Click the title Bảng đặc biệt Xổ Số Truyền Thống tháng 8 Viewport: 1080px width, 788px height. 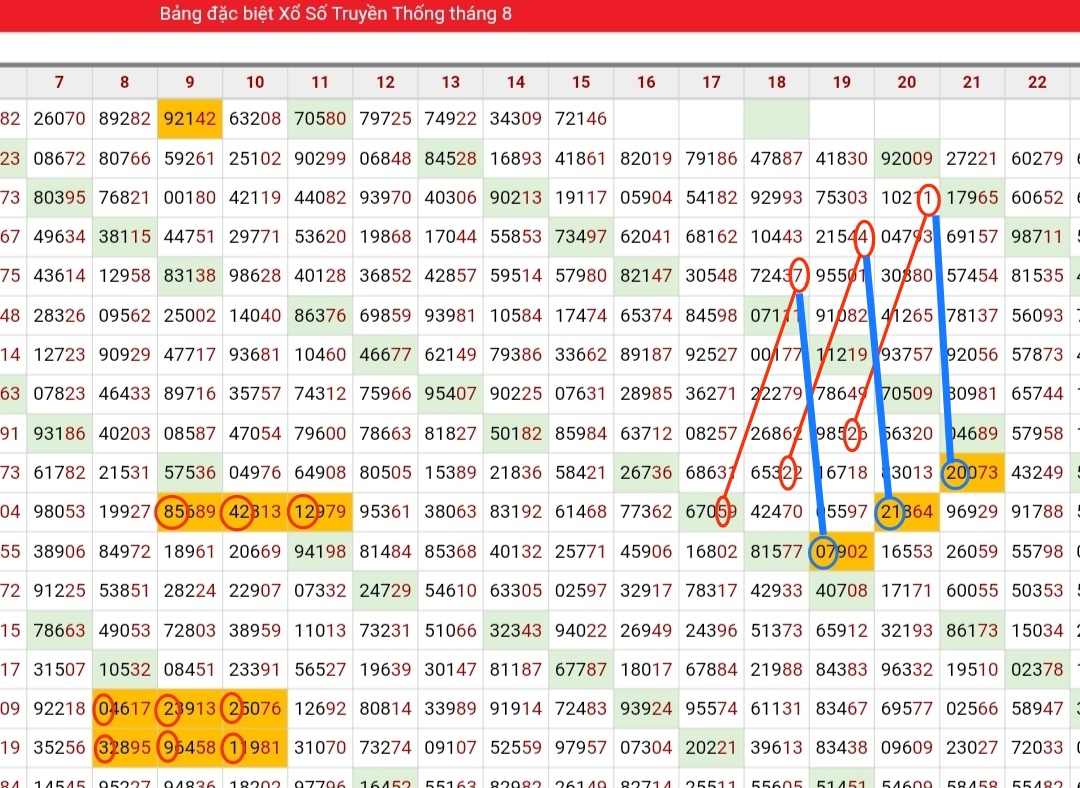(x=336, y=15)
